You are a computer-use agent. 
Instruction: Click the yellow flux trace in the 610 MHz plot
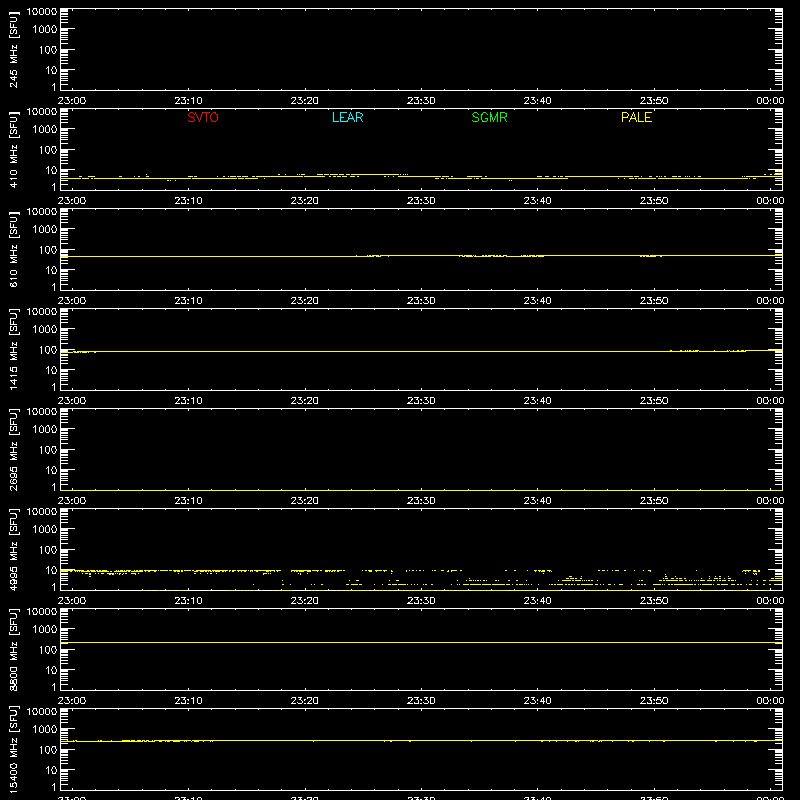421,256
